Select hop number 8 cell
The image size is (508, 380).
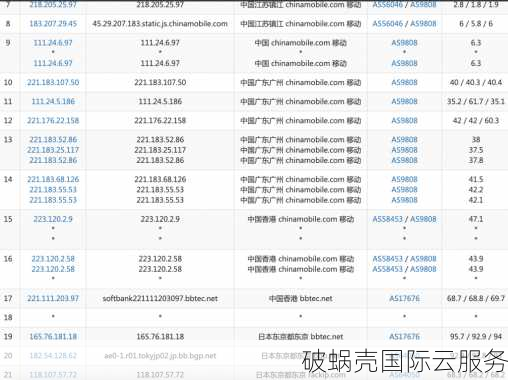8,24
